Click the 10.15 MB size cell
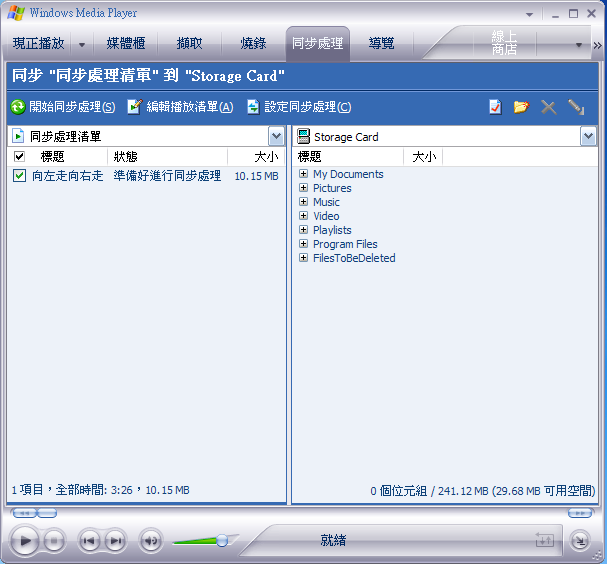Image resolution: width=607 pixels, height=564 pixels. tap(257, 176)
